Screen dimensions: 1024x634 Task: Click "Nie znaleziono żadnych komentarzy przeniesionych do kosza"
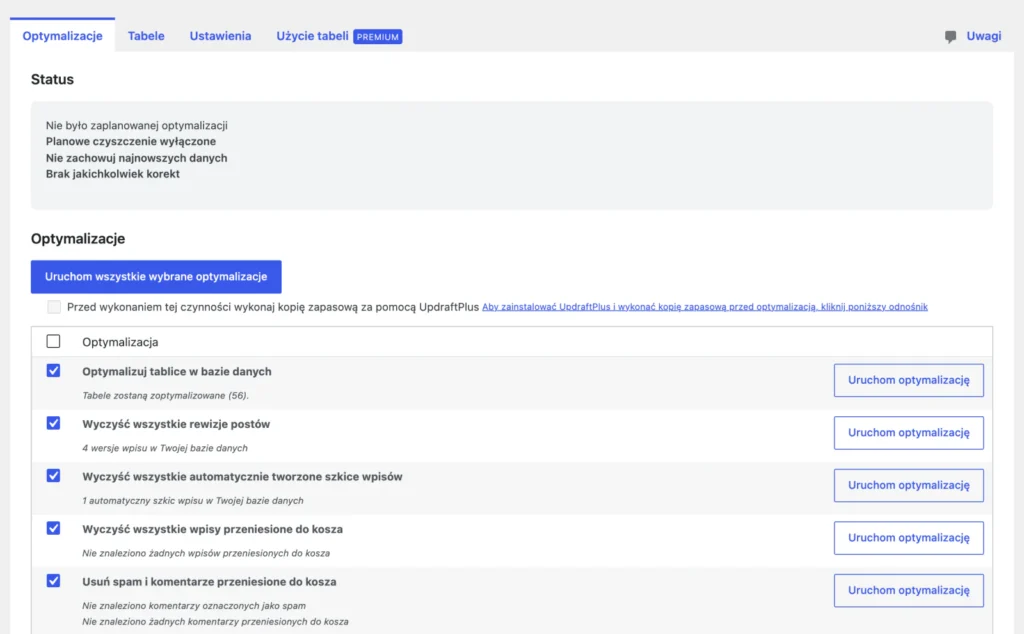click(215, 622)
